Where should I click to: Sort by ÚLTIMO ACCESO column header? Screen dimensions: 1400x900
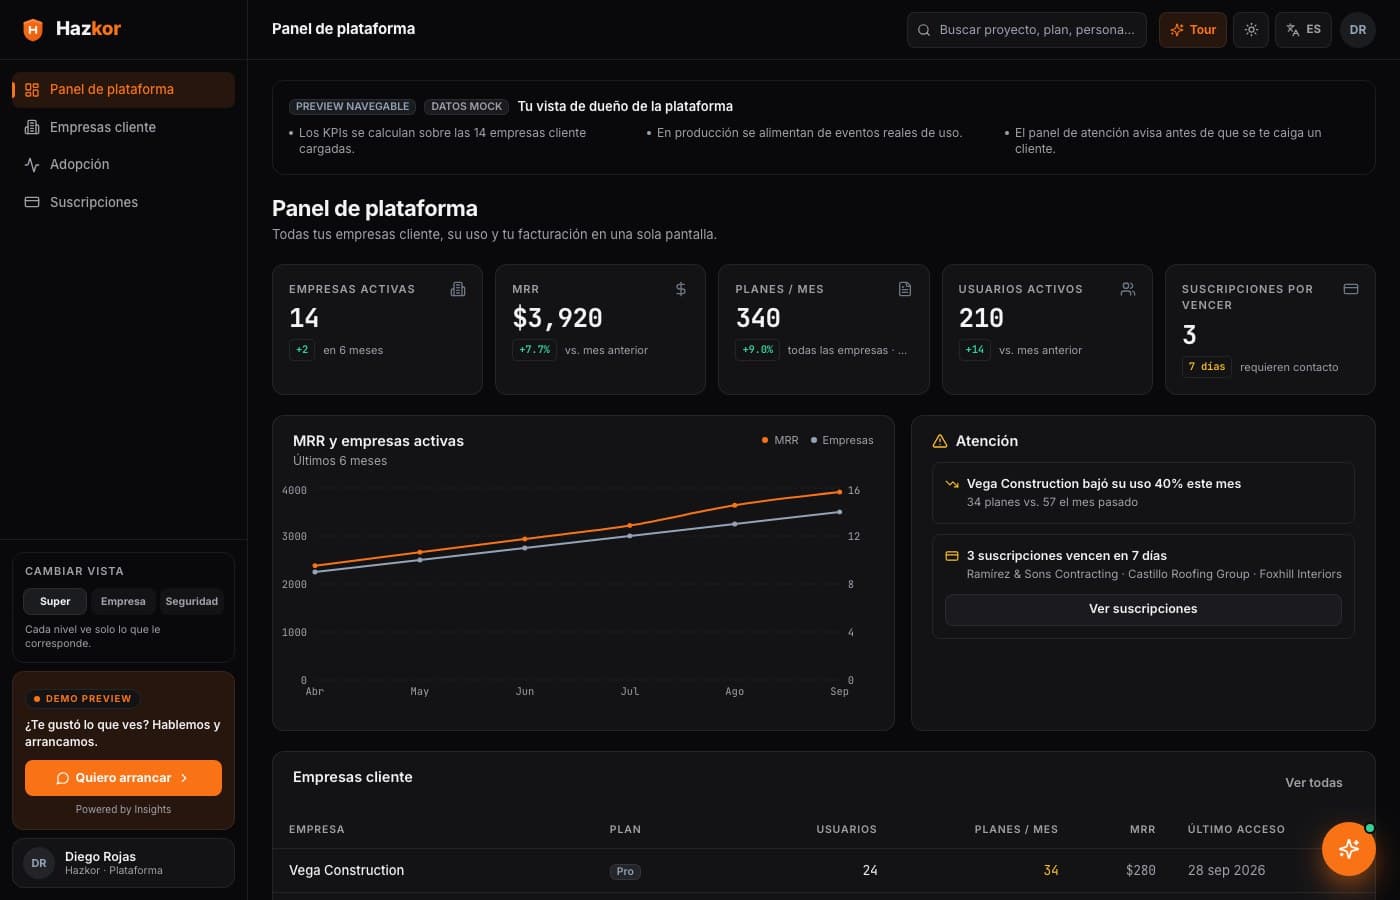click(1236, 830)
